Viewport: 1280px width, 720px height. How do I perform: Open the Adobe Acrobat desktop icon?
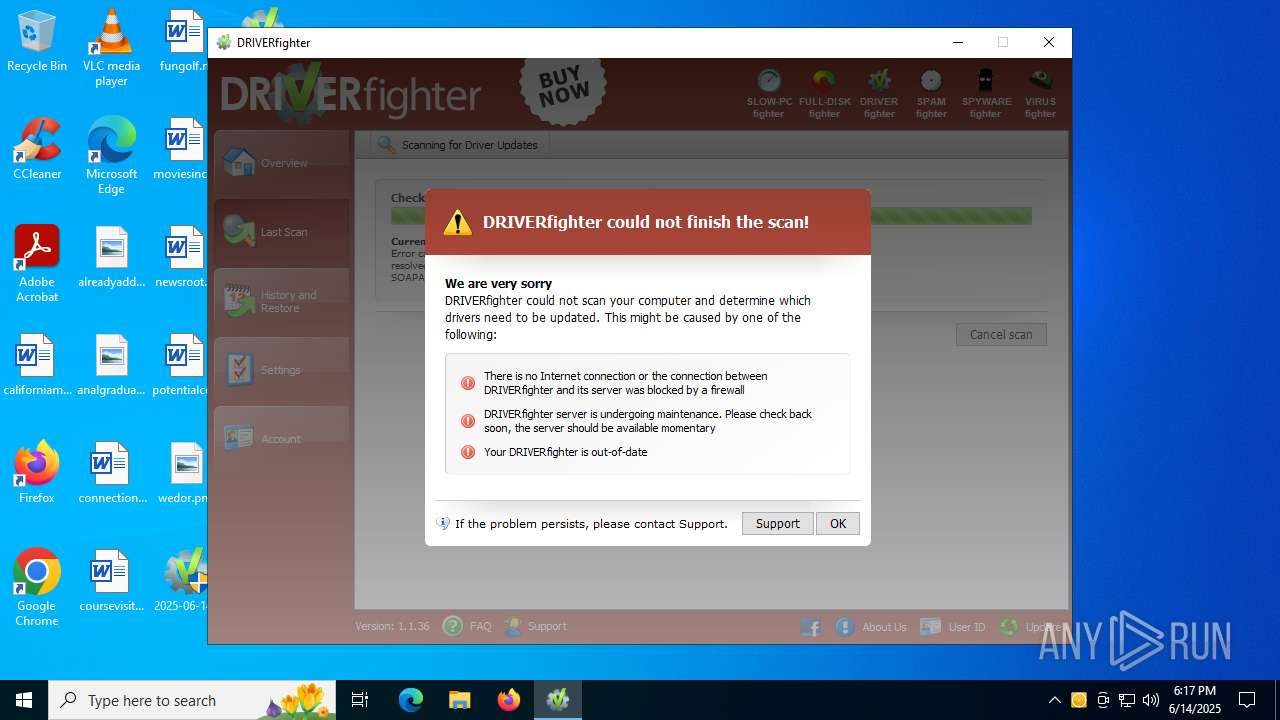point(37,264)
